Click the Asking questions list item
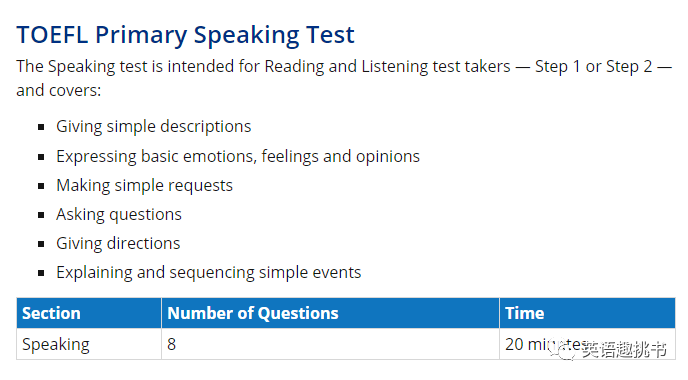This screenshot has height=380, width=688. tap(119, 215)
